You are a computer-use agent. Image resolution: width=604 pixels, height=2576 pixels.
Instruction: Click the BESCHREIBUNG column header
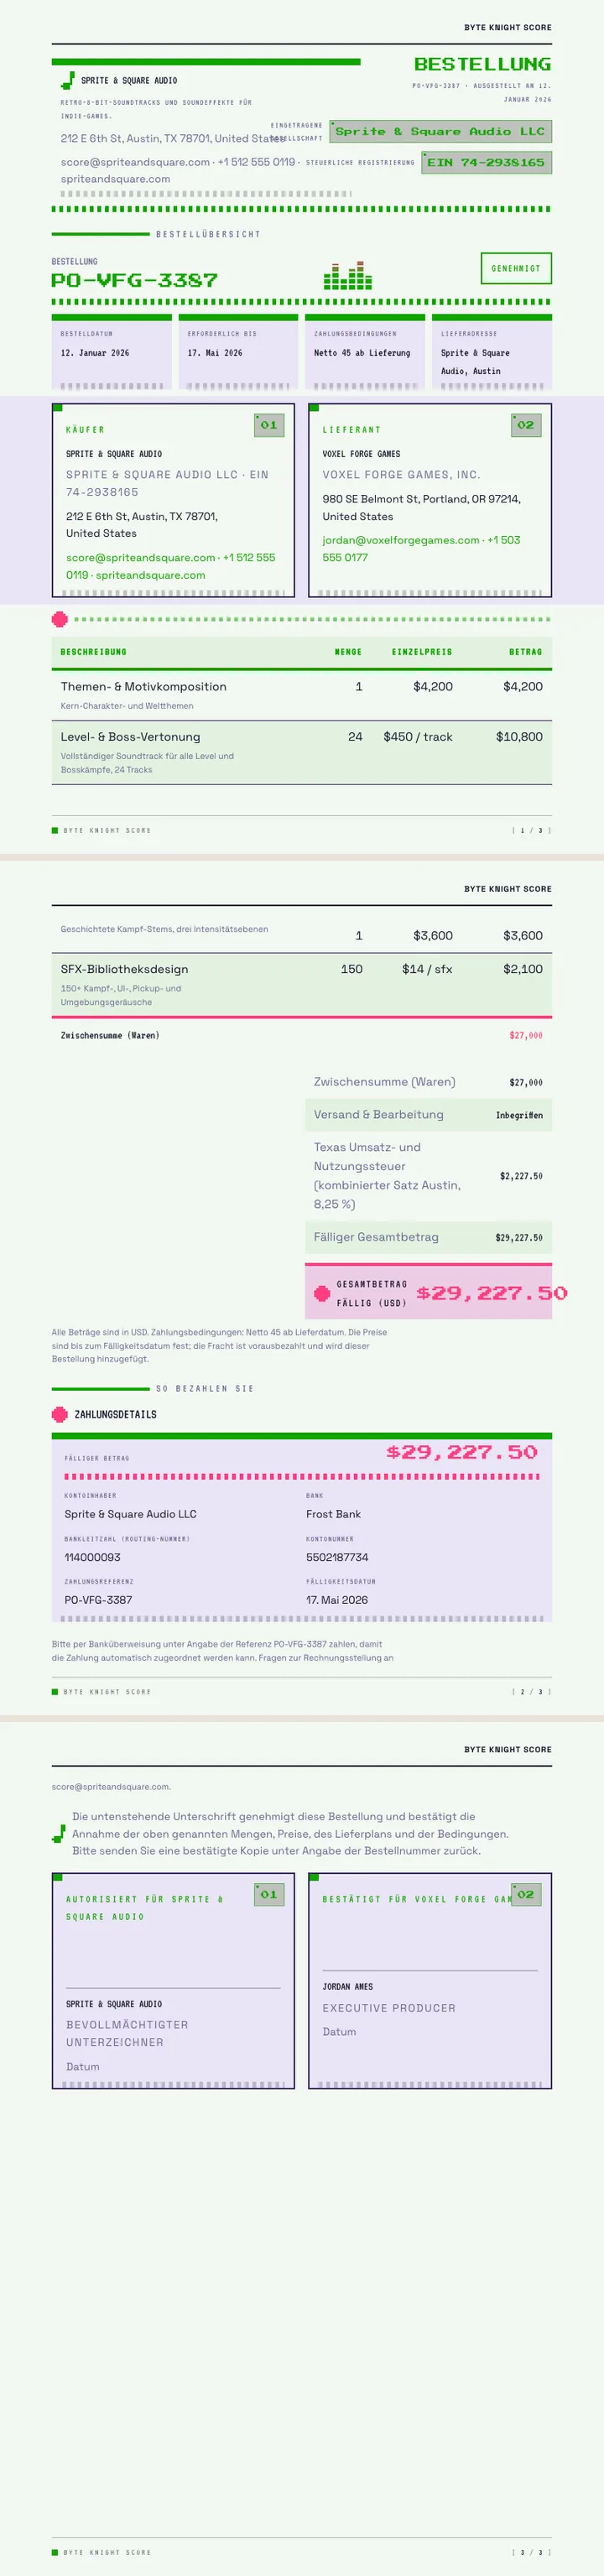pos(93,652)
